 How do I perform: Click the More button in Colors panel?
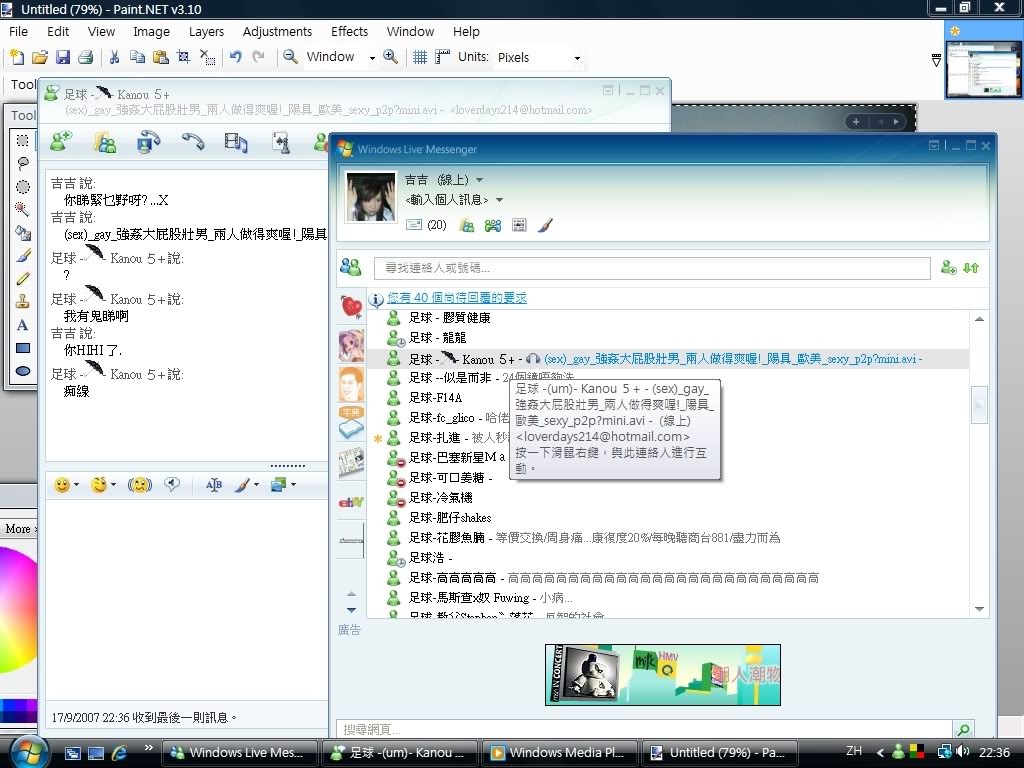coord(19,529)
